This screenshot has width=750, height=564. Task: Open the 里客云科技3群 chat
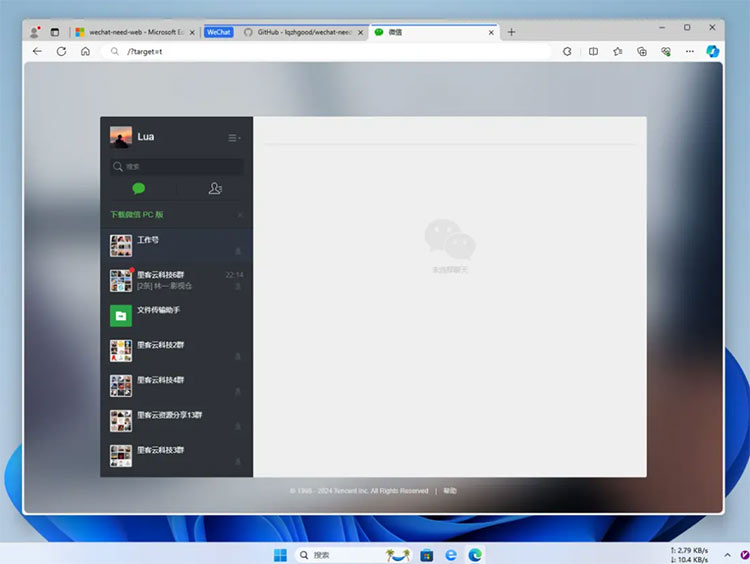(x=176, y=456)
